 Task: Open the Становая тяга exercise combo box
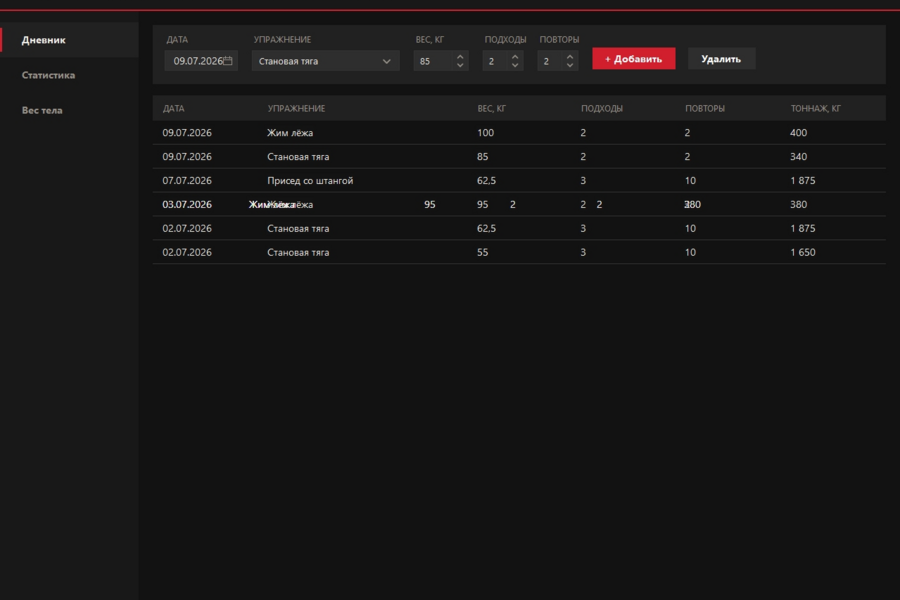pyautogui.click(x=325, y=61)
